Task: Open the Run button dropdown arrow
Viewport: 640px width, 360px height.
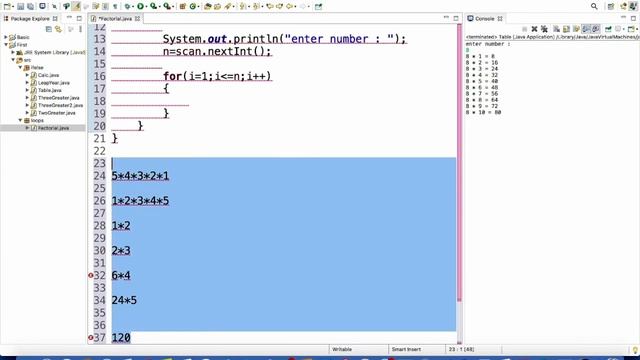Action: pos(146,7)
